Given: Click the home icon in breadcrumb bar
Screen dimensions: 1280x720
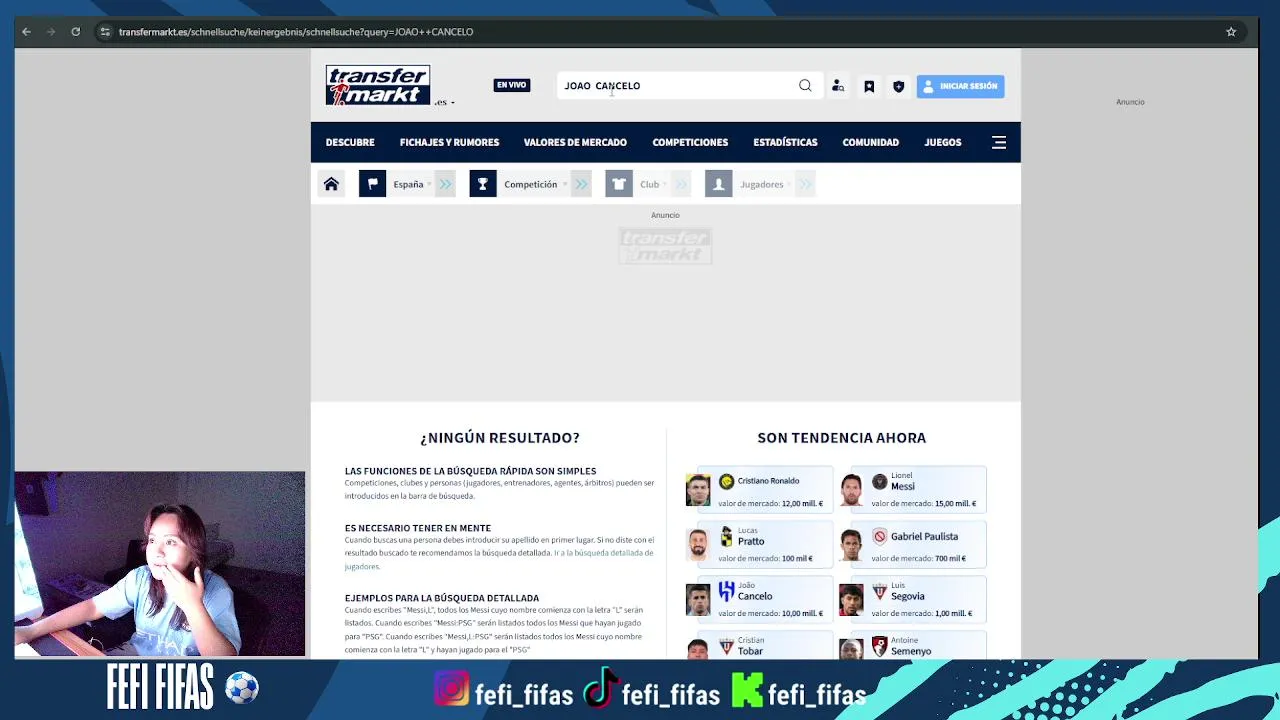Looking at the screenshot, I should click(331, 184).
